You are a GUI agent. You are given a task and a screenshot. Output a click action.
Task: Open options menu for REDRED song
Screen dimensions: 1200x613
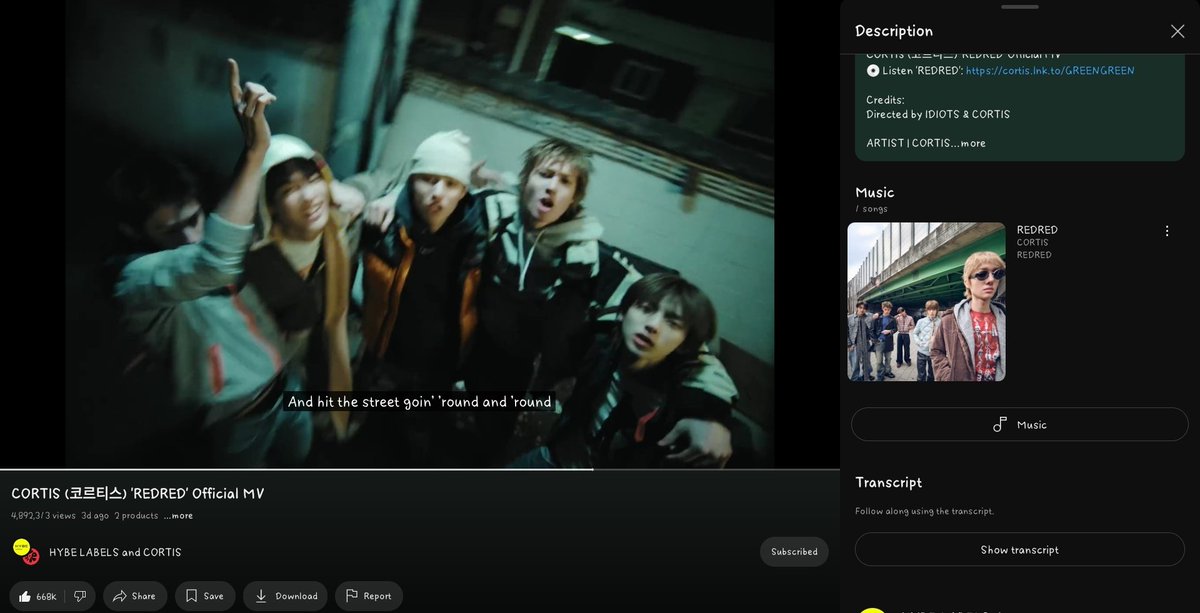[x=1166, y=231]
